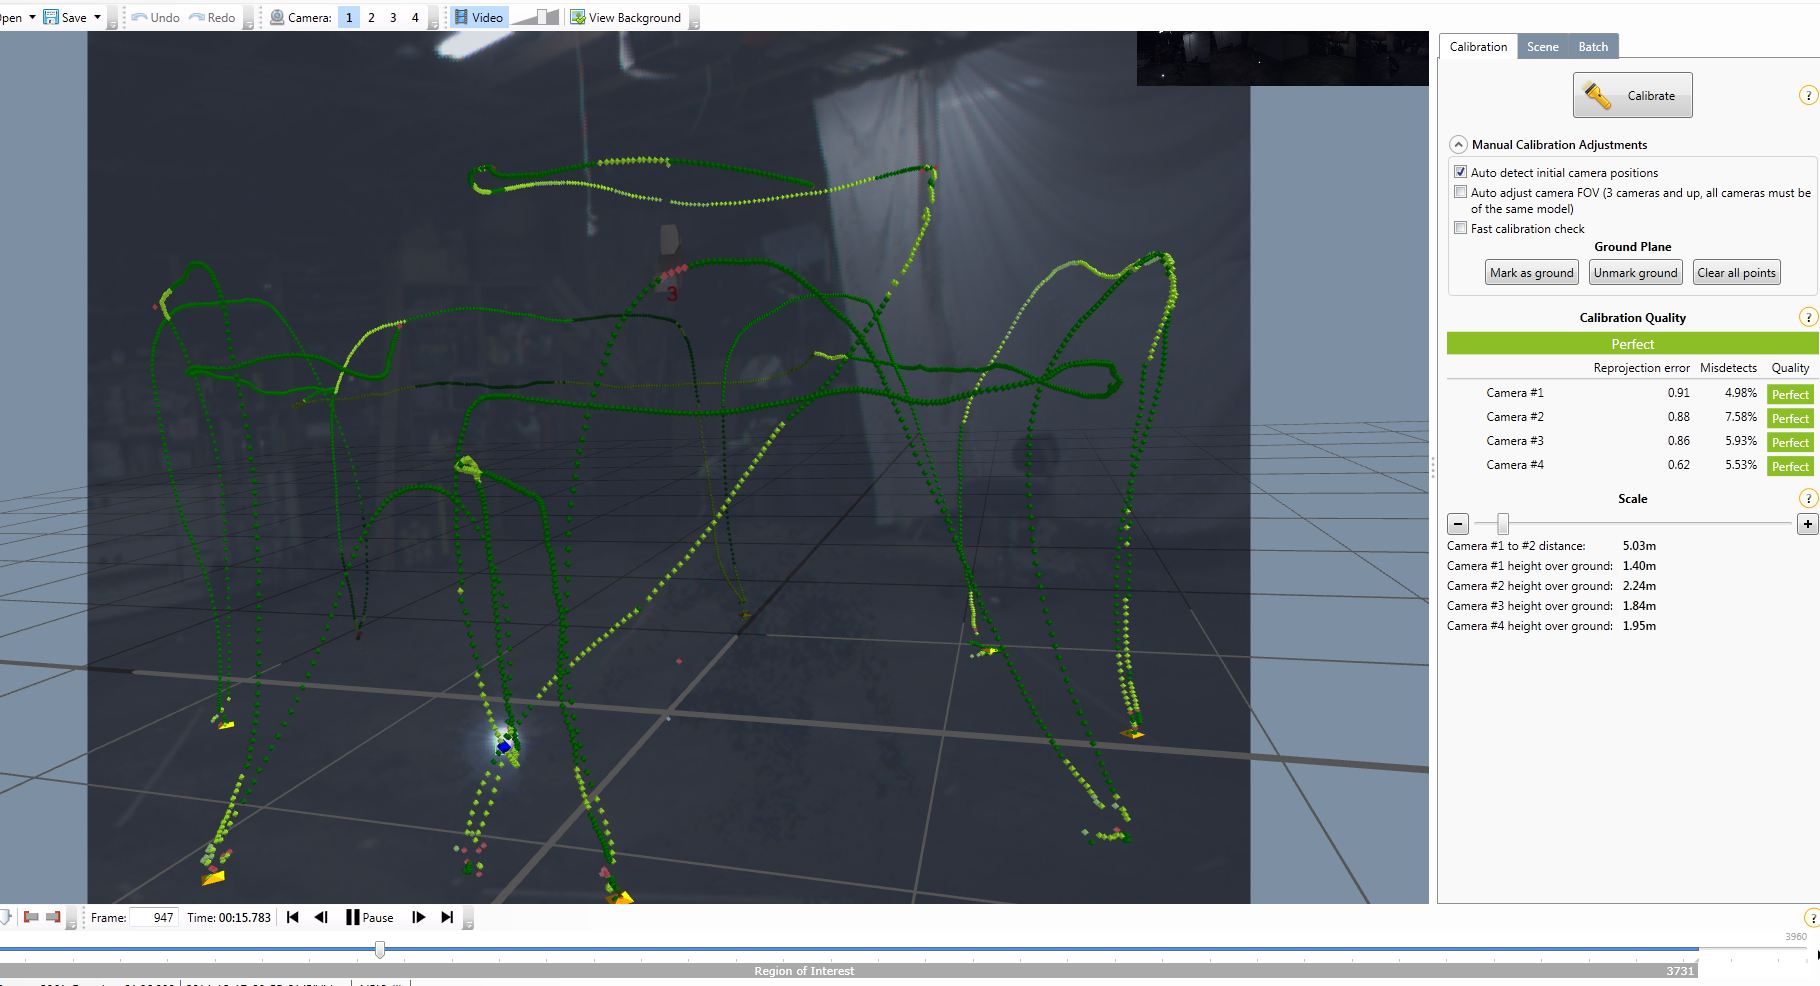Image resolution: width=1820 pixels, height=986 pixels.
Task: Step back one frame
Action: click(x=321, y=917)
